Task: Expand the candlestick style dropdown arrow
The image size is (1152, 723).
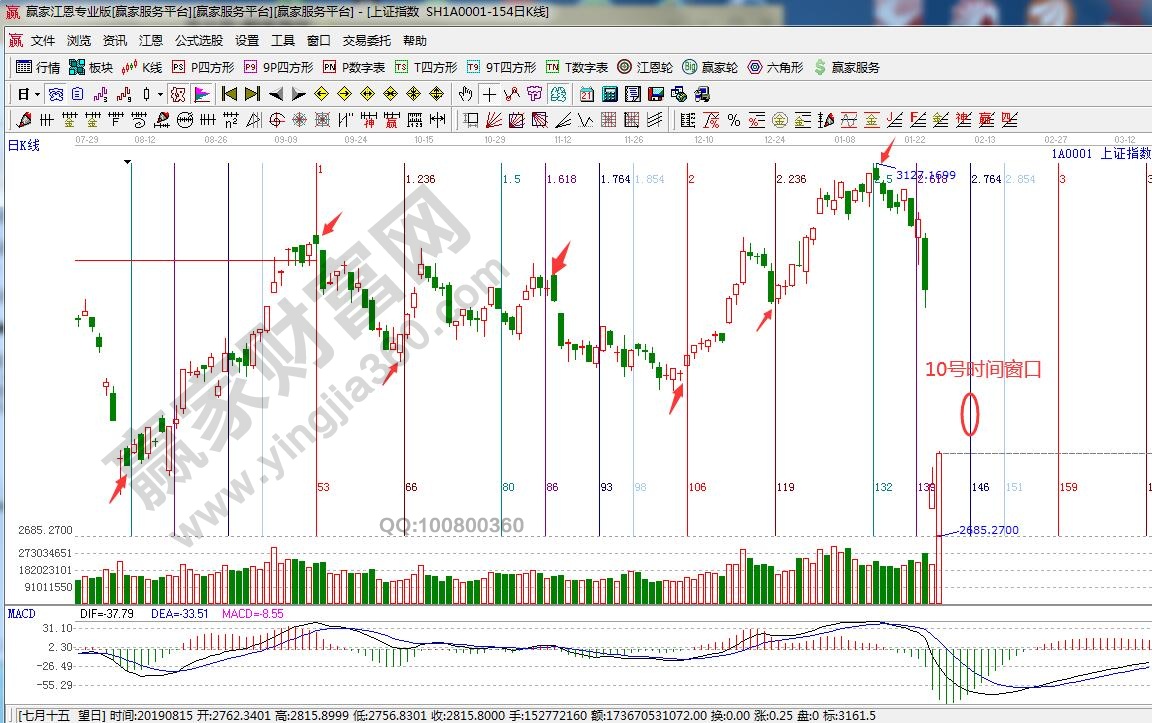Action: point(161,94)
